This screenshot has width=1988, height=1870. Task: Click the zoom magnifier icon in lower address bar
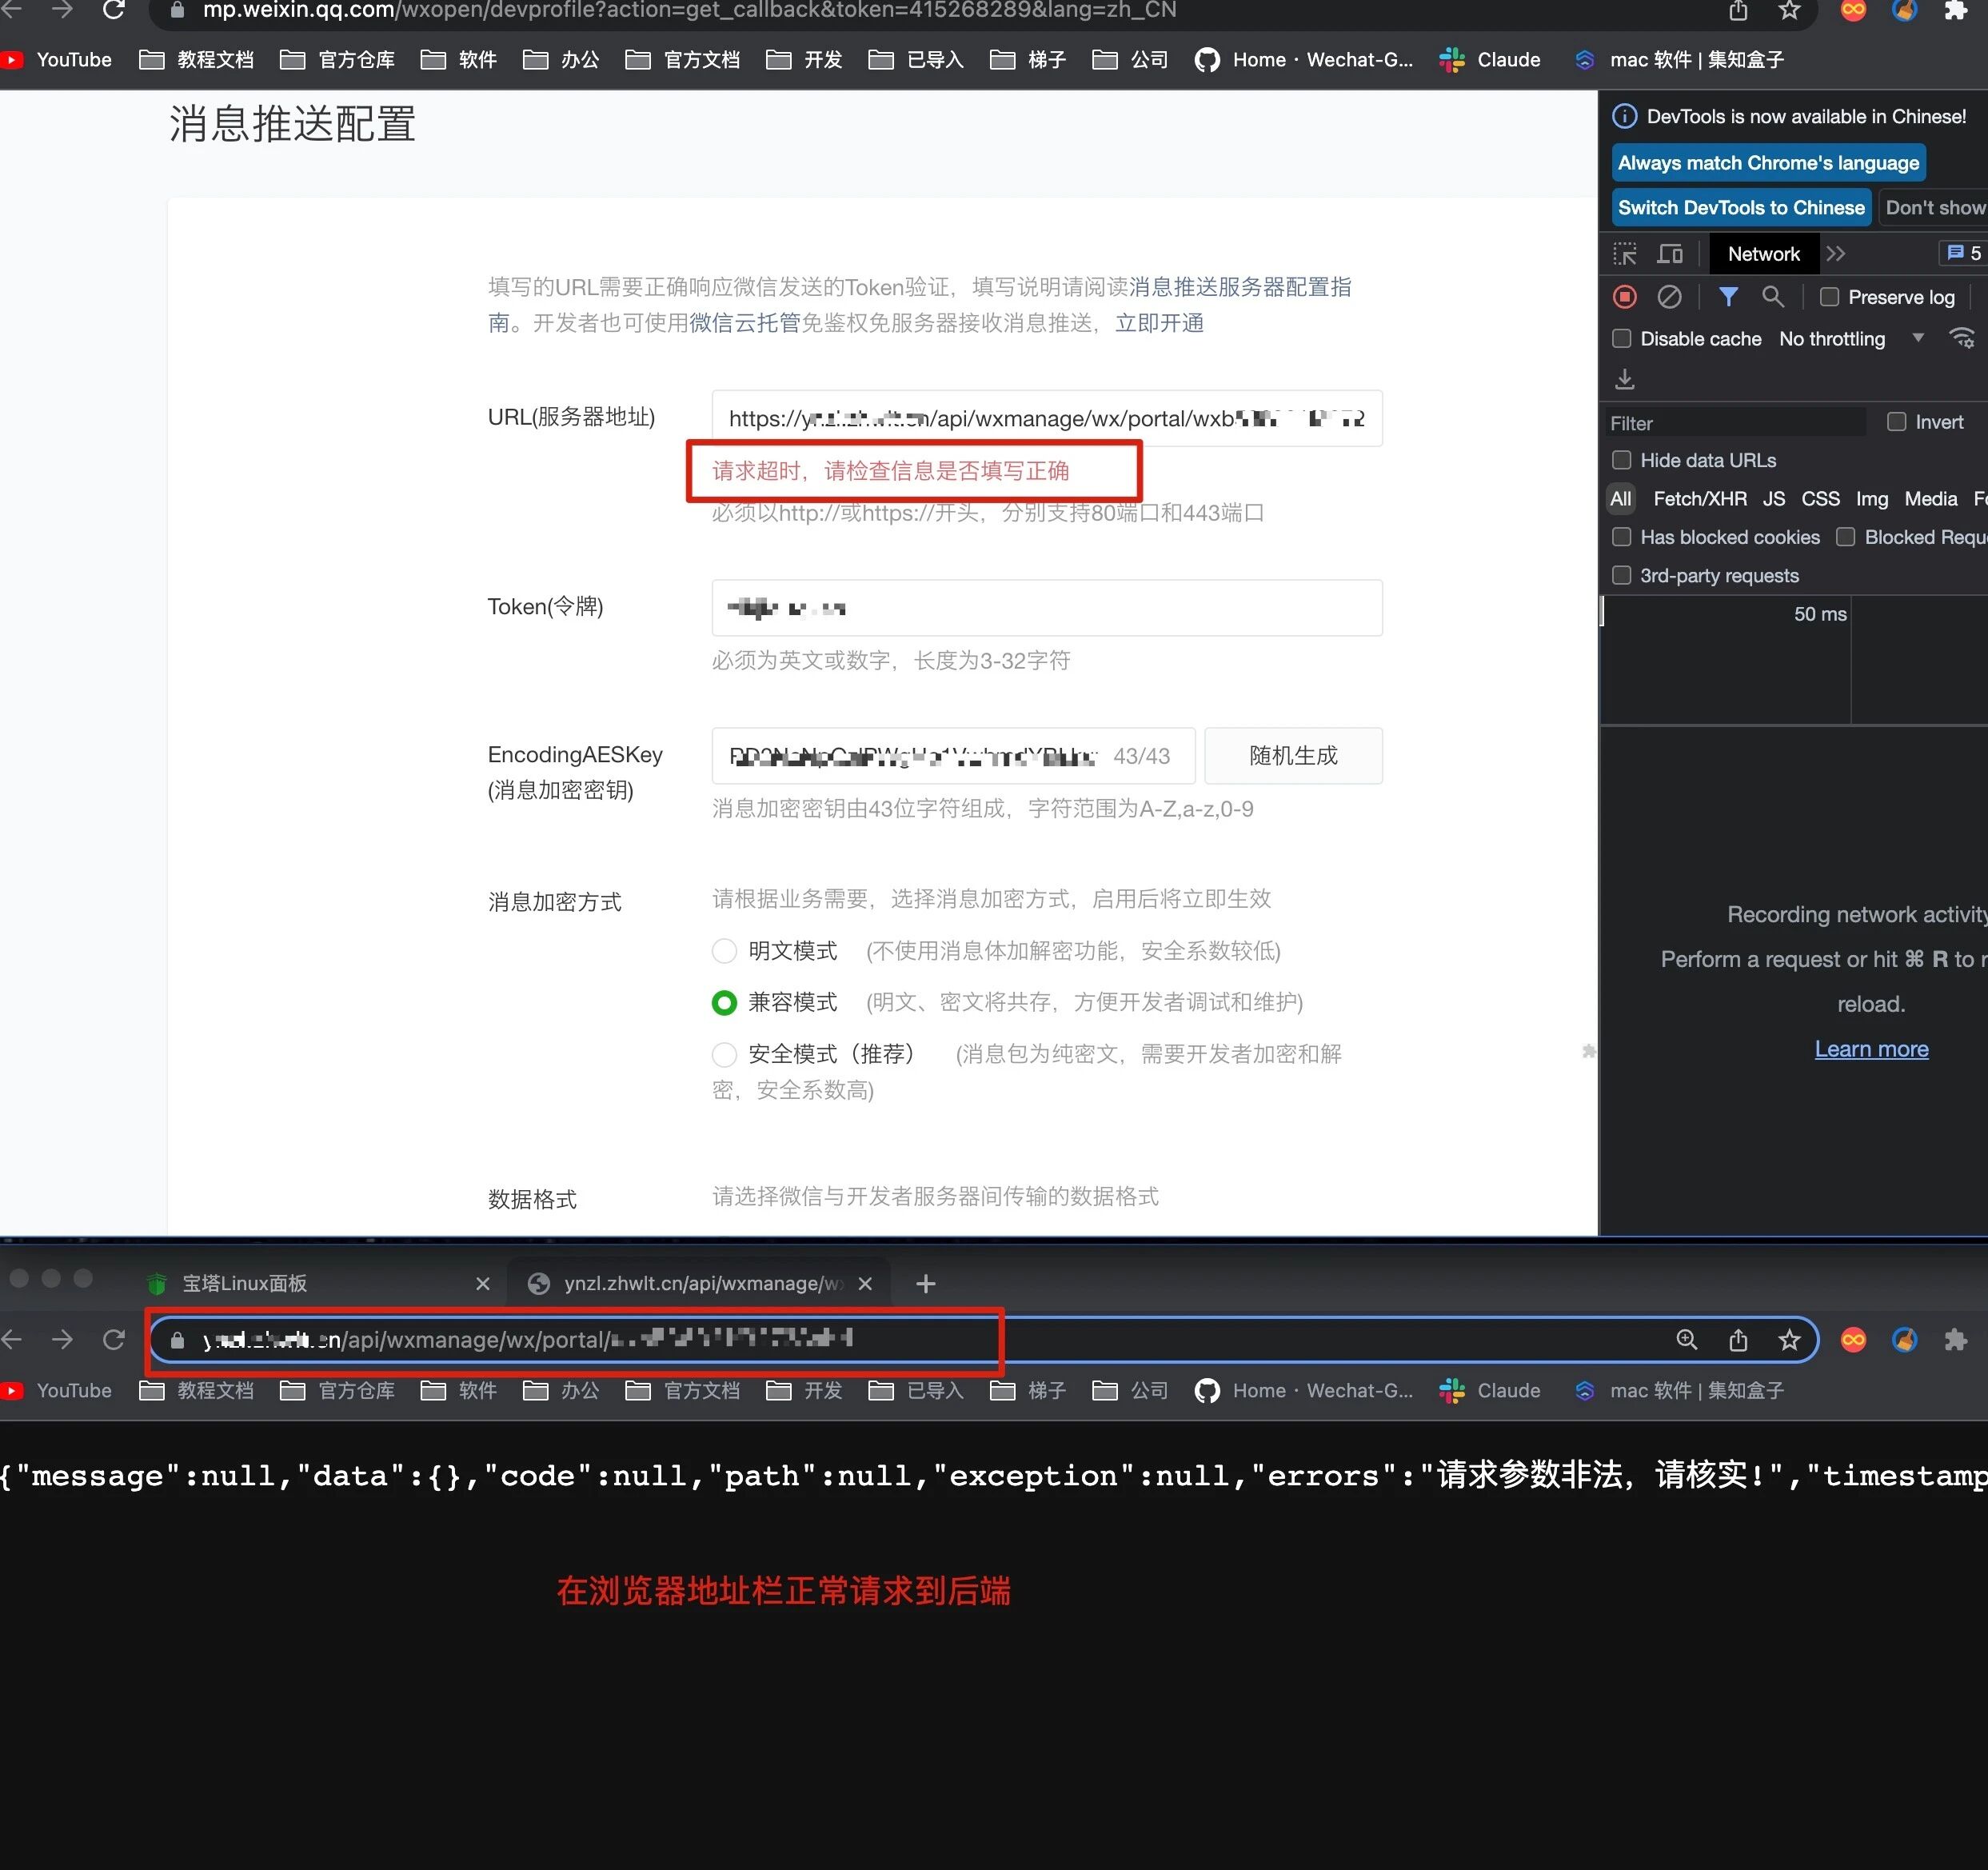[x=1686, y=1340]
